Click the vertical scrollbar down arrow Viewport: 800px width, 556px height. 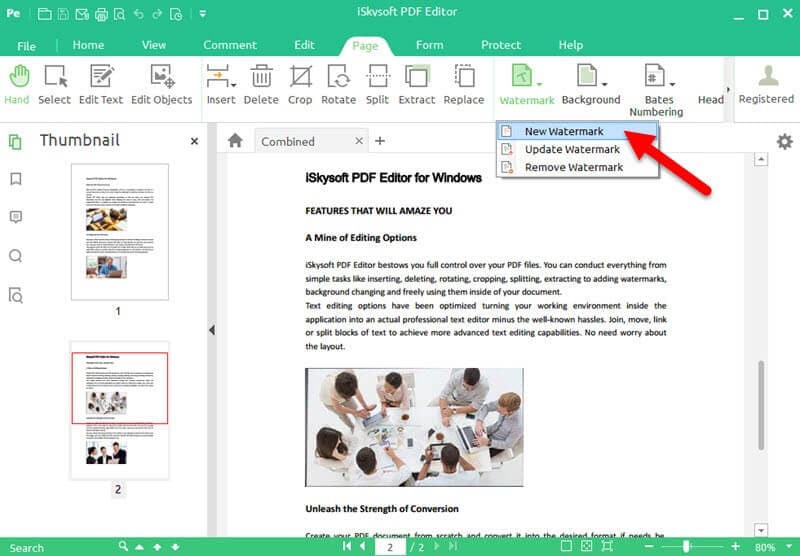pos(761,530)
